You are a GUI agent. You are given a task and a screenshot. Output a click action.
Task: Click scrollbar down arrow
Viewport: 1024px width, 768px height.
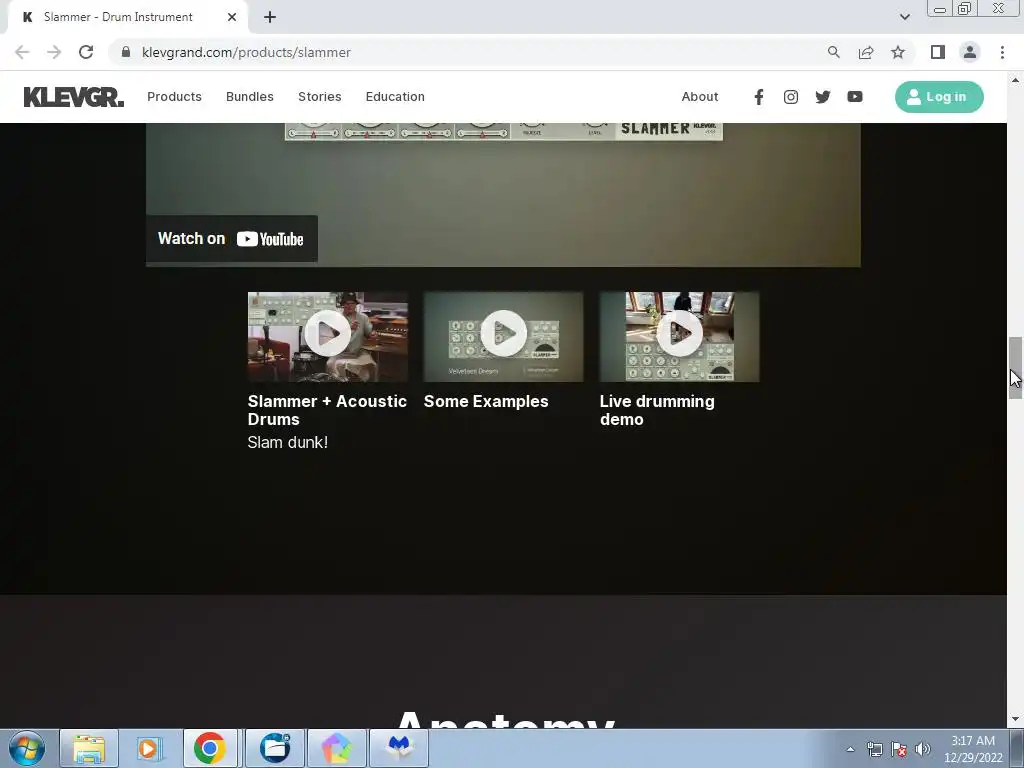pyautogui.click(x=1015, y=720)
